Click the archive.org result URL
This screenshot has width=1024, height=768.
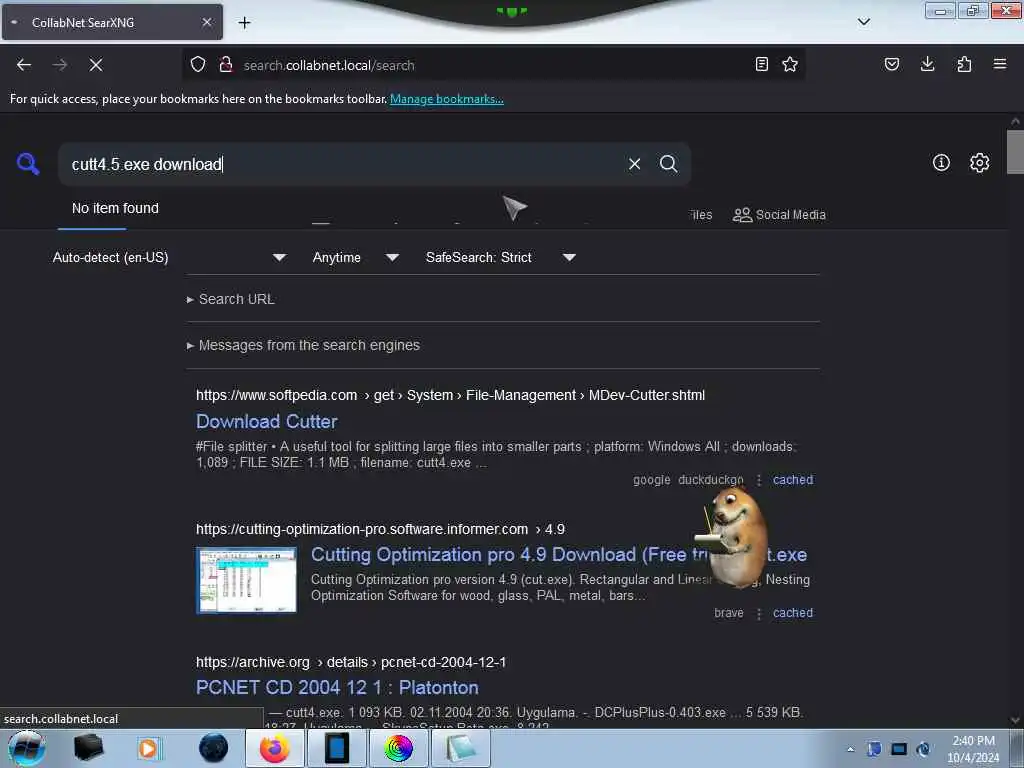351,662
